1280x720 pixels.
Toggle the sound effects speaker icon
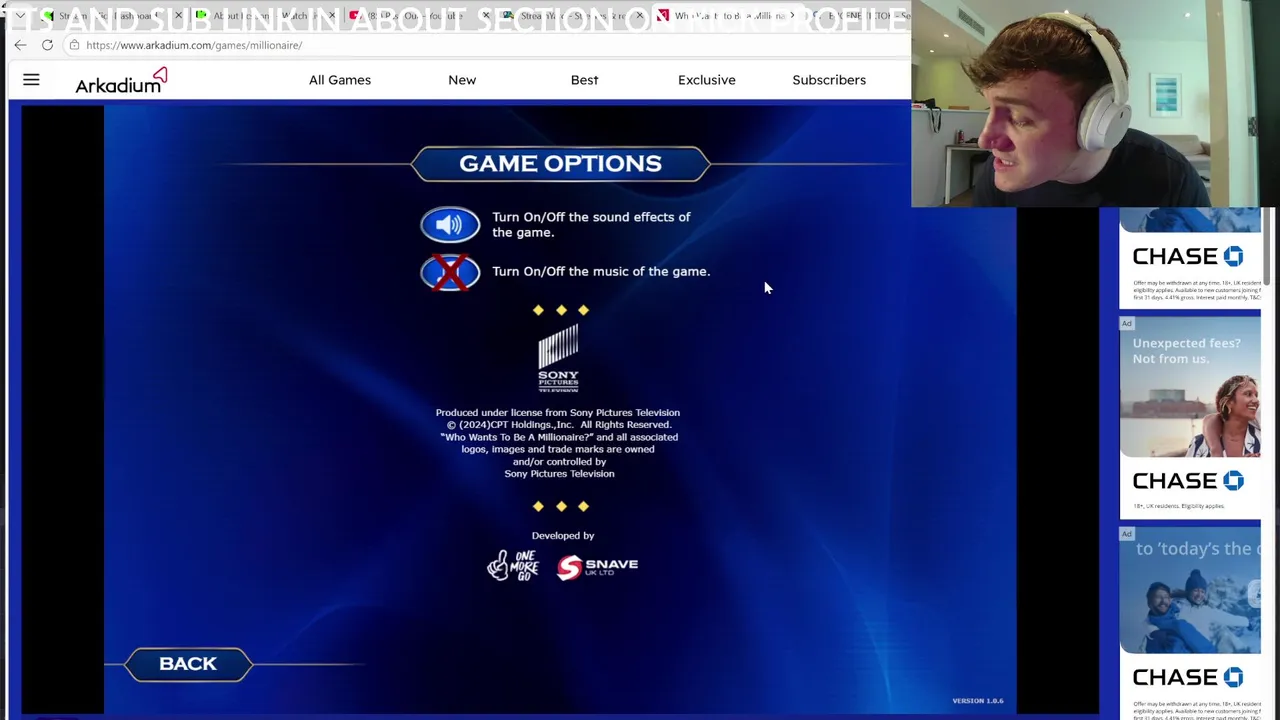(450, 225)
